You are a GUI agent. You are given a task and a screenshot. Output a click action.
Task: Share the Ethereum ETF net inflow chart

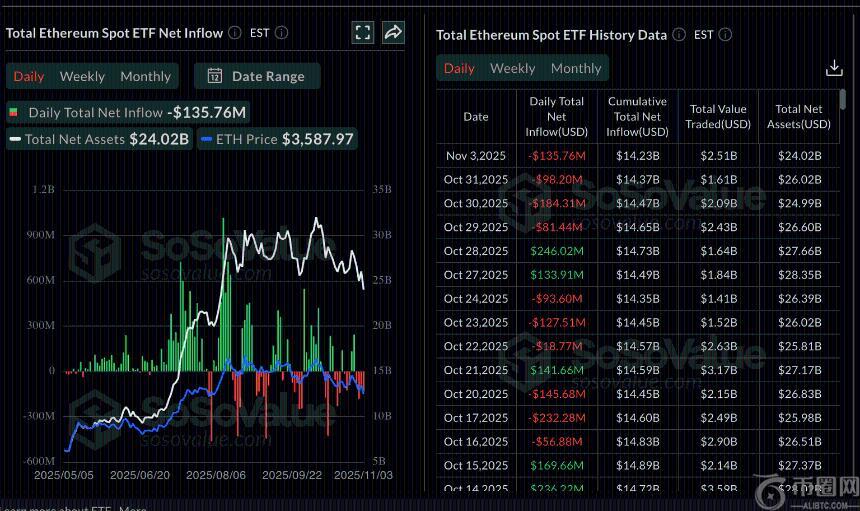pyautogui.click(x=393, y=32)
